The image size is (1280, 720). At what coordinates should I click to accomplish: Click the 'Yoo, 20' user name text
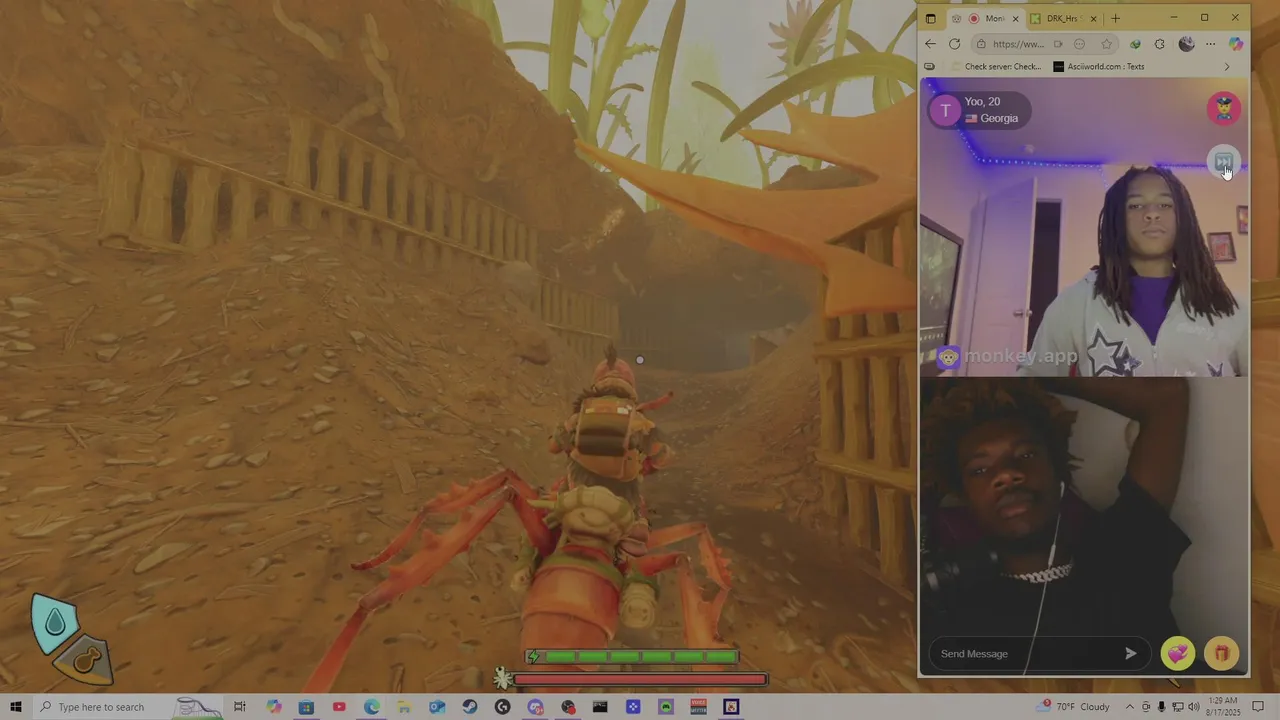(982, 102)
